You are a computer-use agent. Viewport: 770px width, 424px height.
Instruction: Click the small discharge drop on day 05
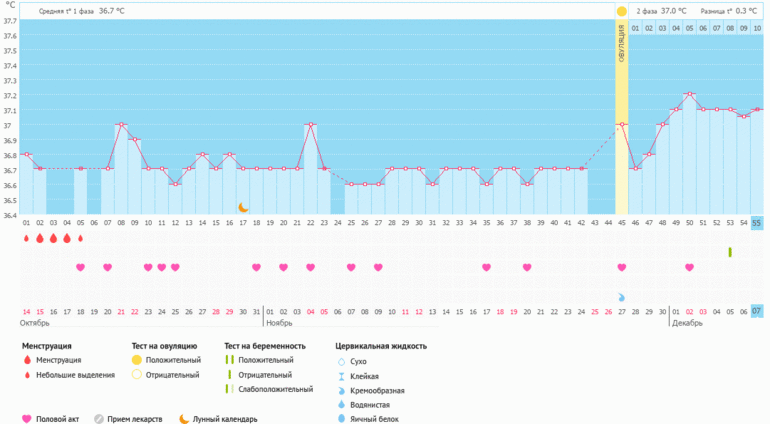[x=80, y=239]
